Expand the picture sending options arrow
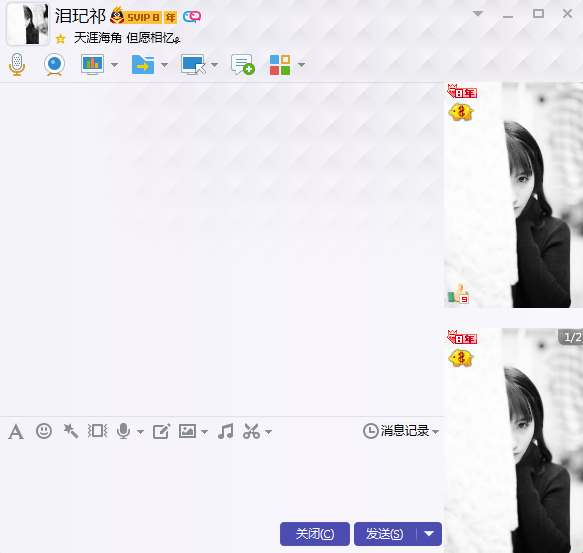Image resolution: width=583 pixels, height=553 pixels. 204,432
